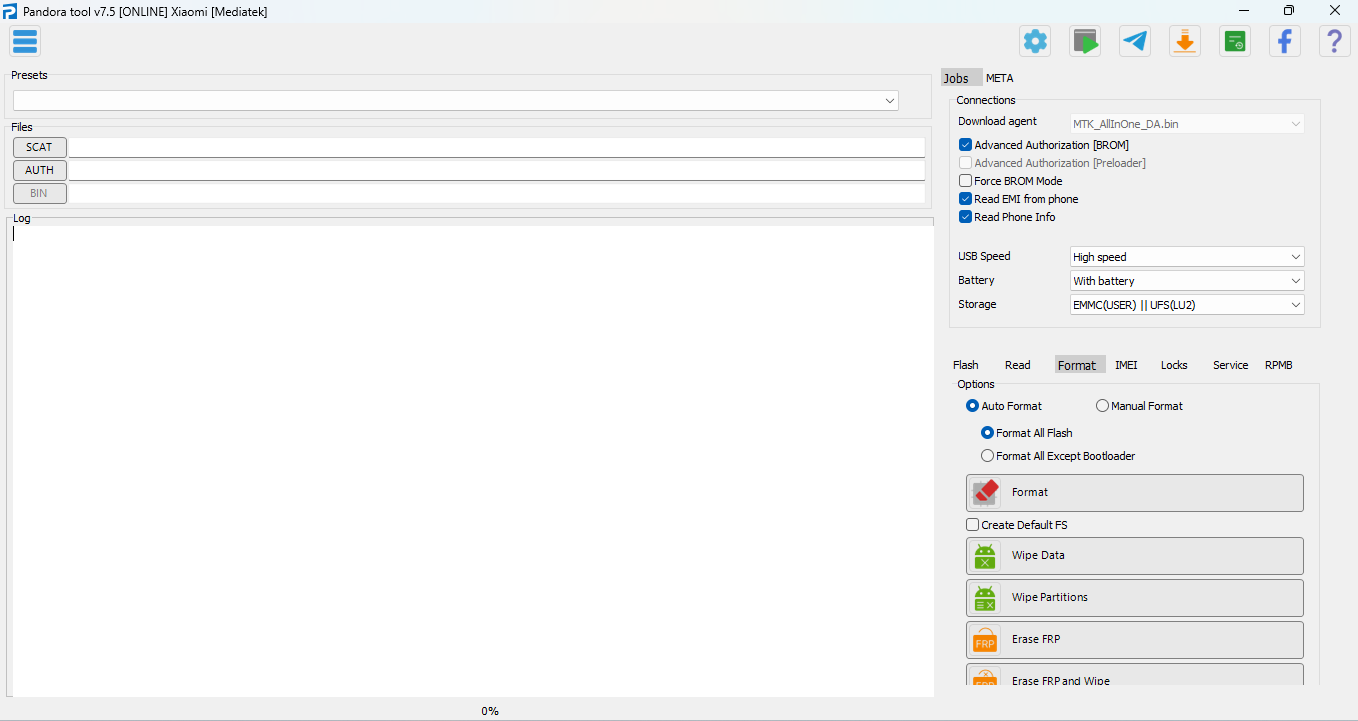
Task: Choose Format All Flash option
Action: click(987, 433)
